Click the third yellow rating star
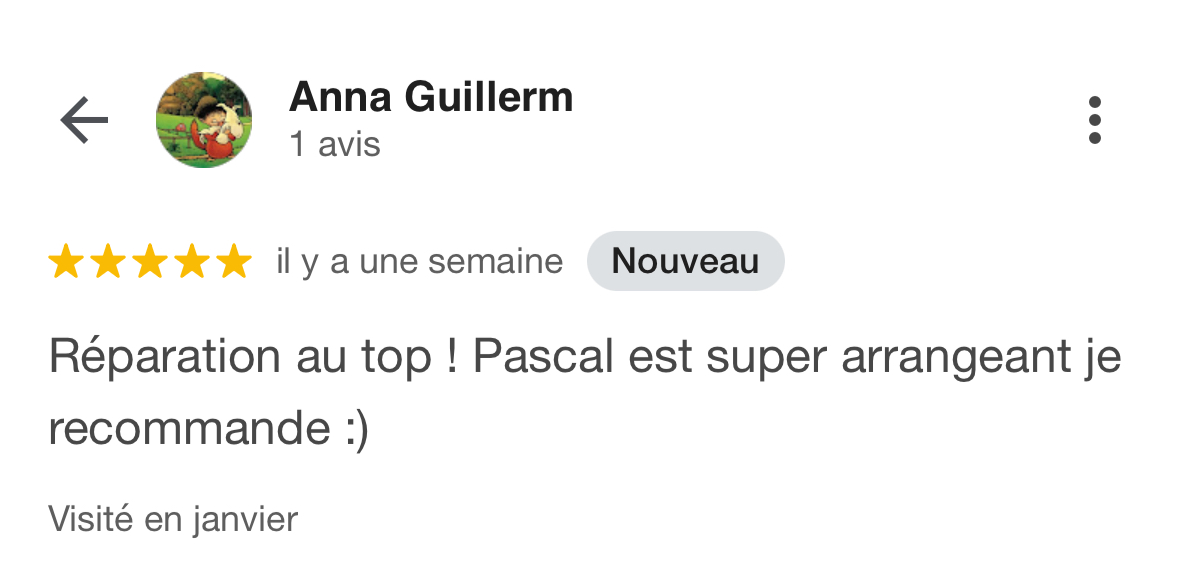Image resolution: width=1179 pixels, height=586 pixels. tap(150, 261)
